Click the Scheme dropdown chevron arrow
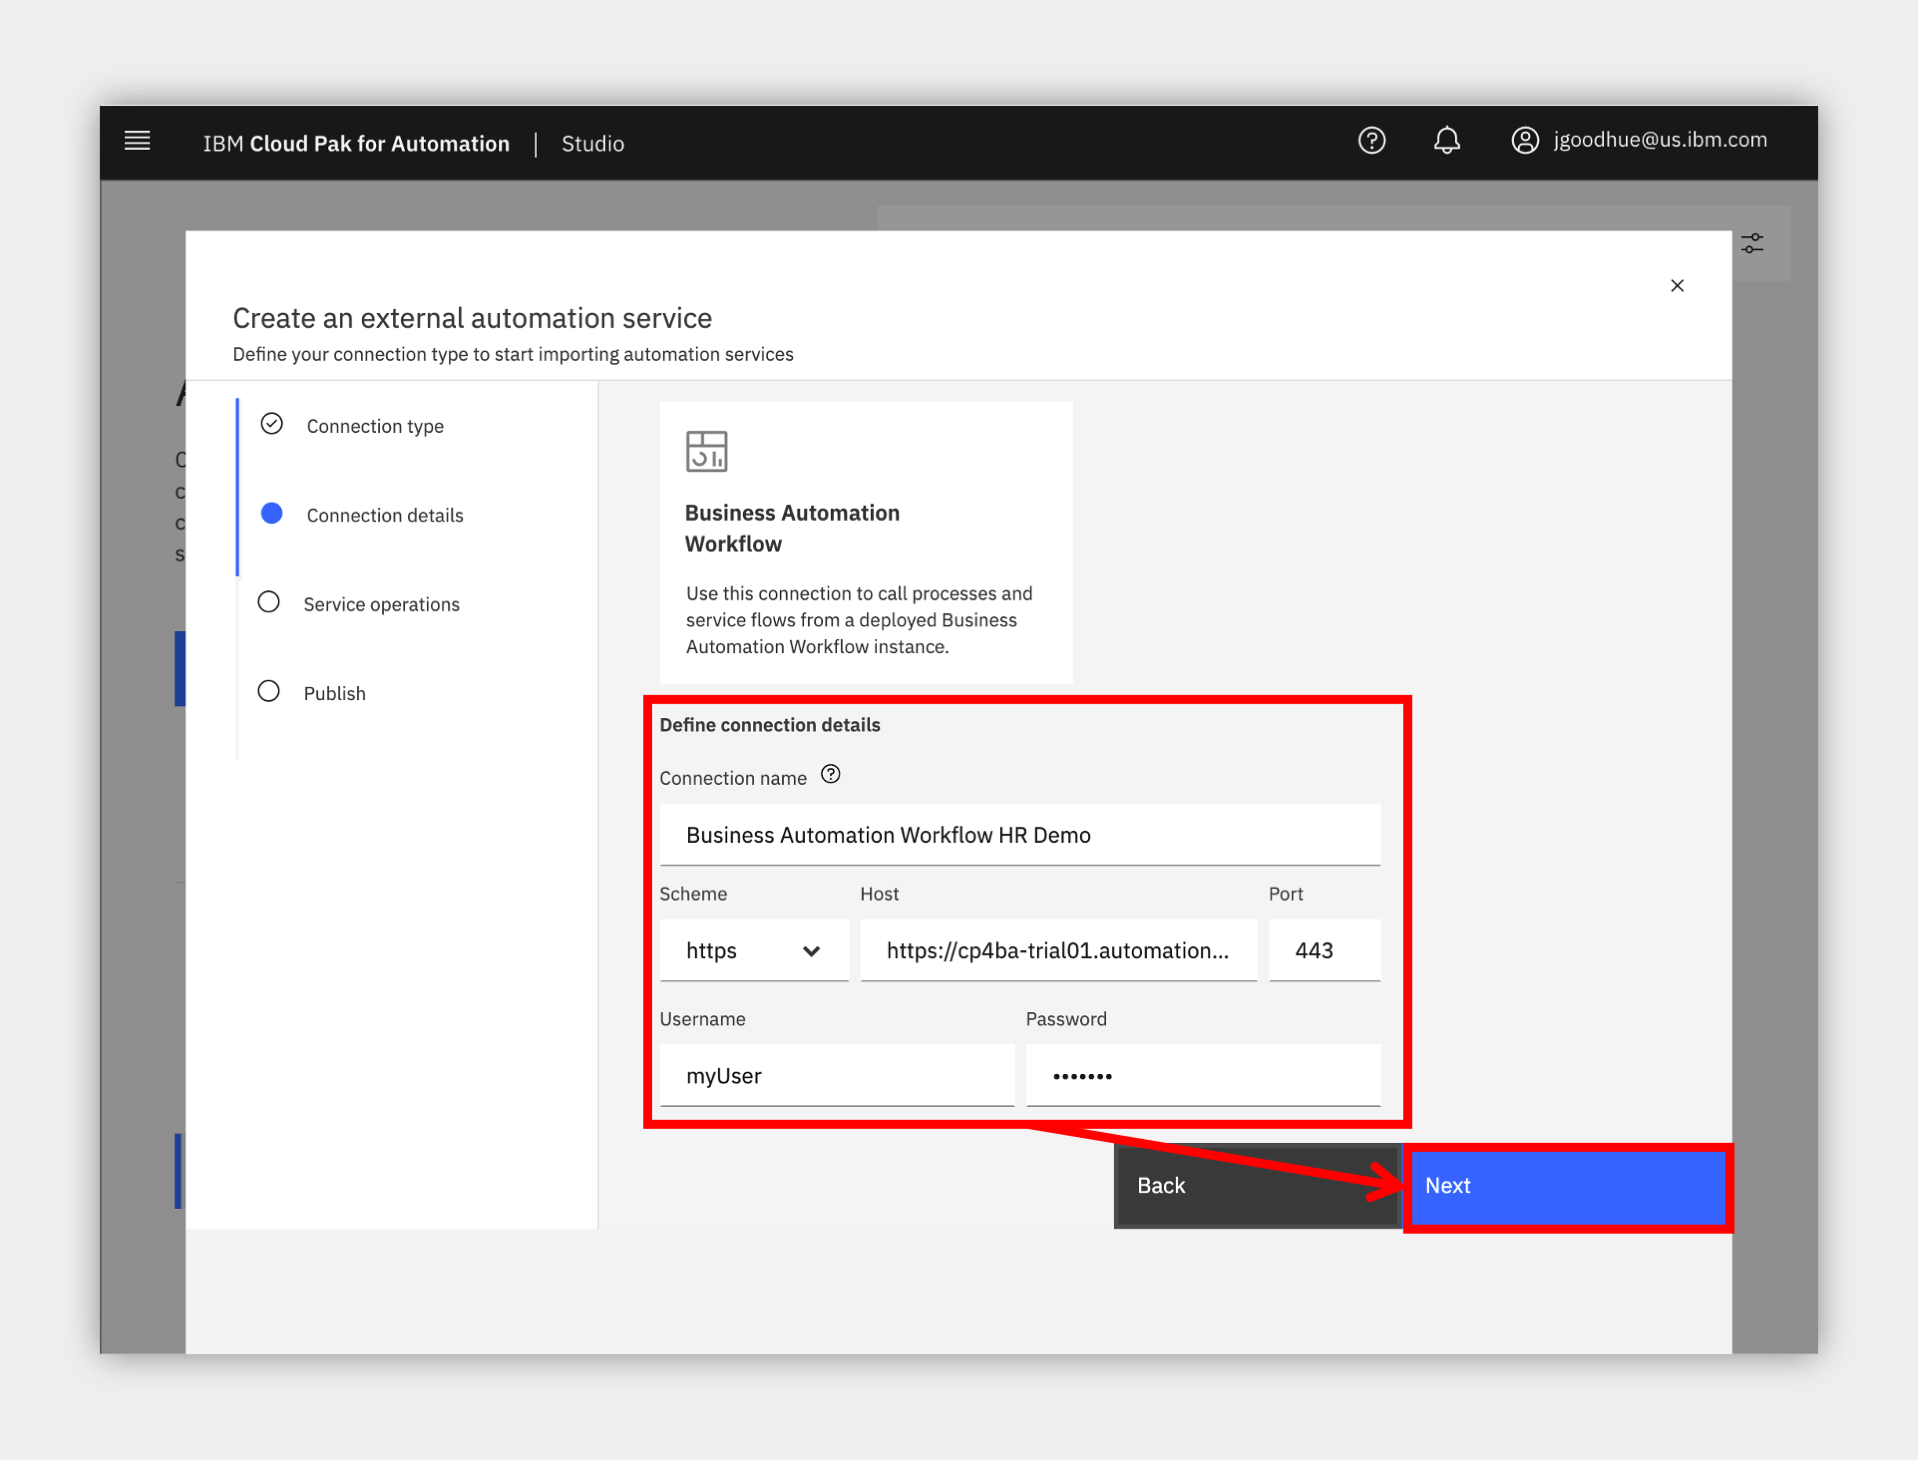The height and width of the screenshot is (1460, 1918). click(x=811, y=951)
